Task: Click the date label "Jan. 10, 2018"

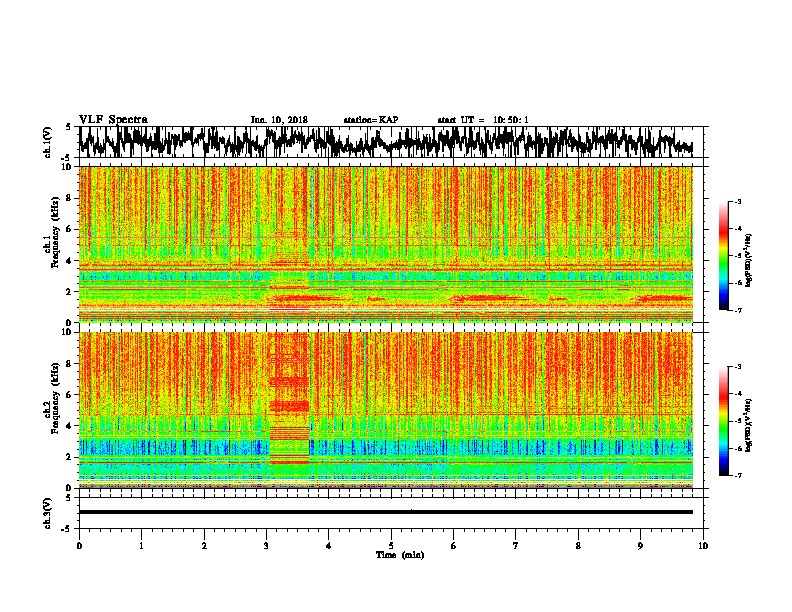Action: 279,120
